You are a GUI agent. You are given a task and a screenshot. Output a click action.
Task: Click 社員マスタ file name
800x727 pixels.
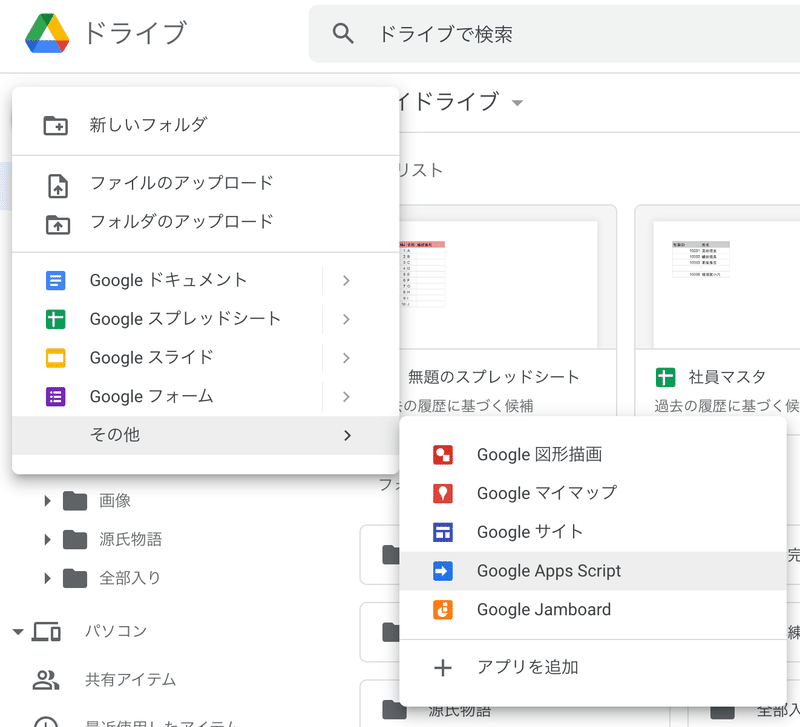[x=728, y=377]
